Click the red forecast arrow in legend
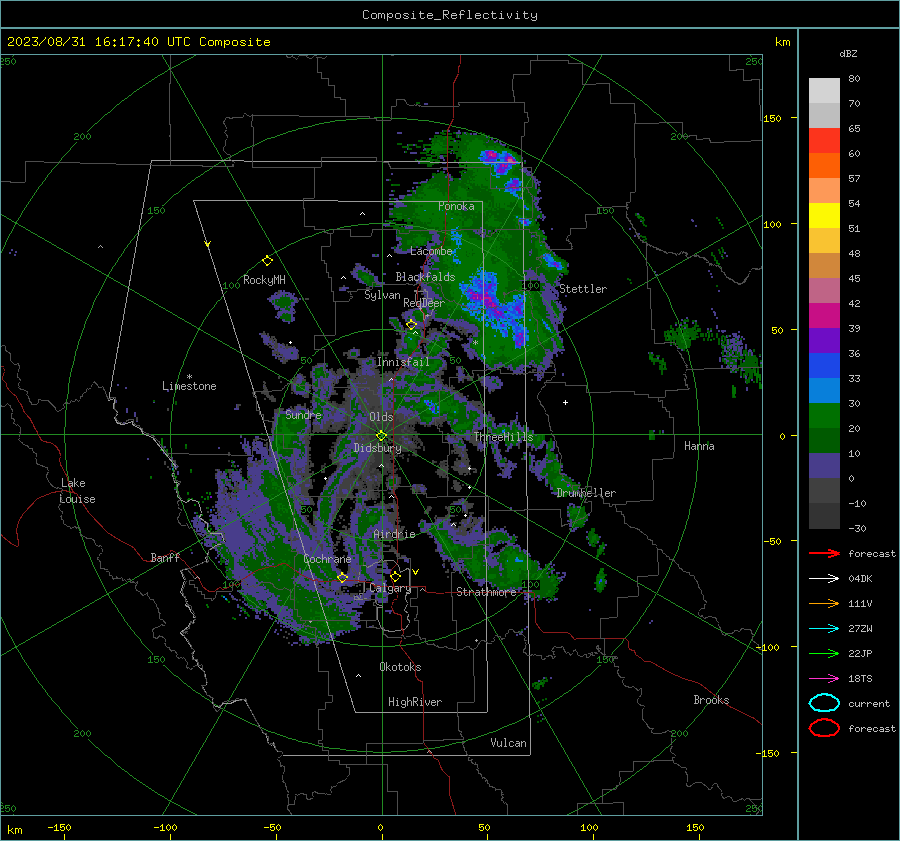 point(824,553)
